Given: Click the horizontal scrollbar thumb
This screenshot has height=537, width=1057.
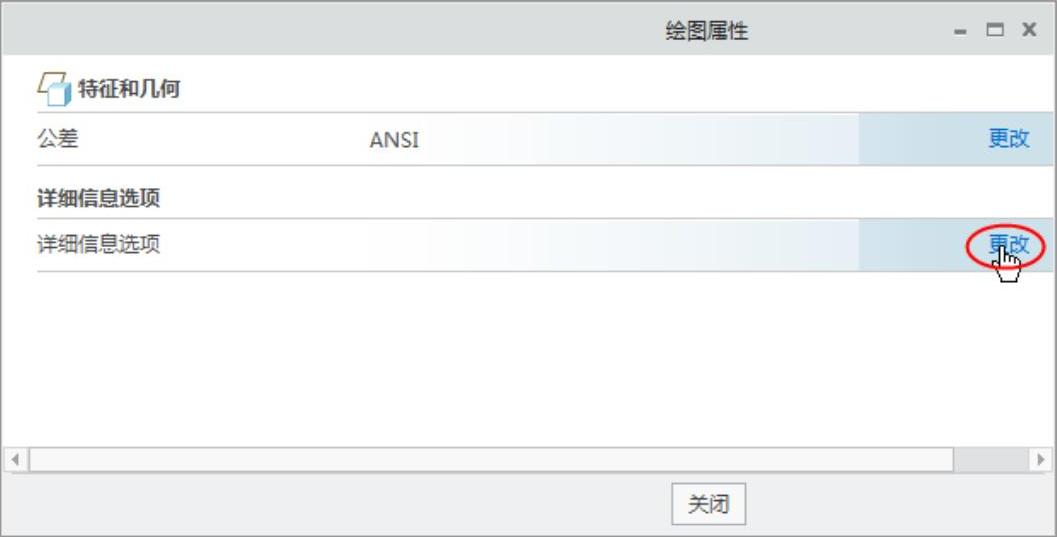Looking at the screenshot, I should click(x=490, y=460).
